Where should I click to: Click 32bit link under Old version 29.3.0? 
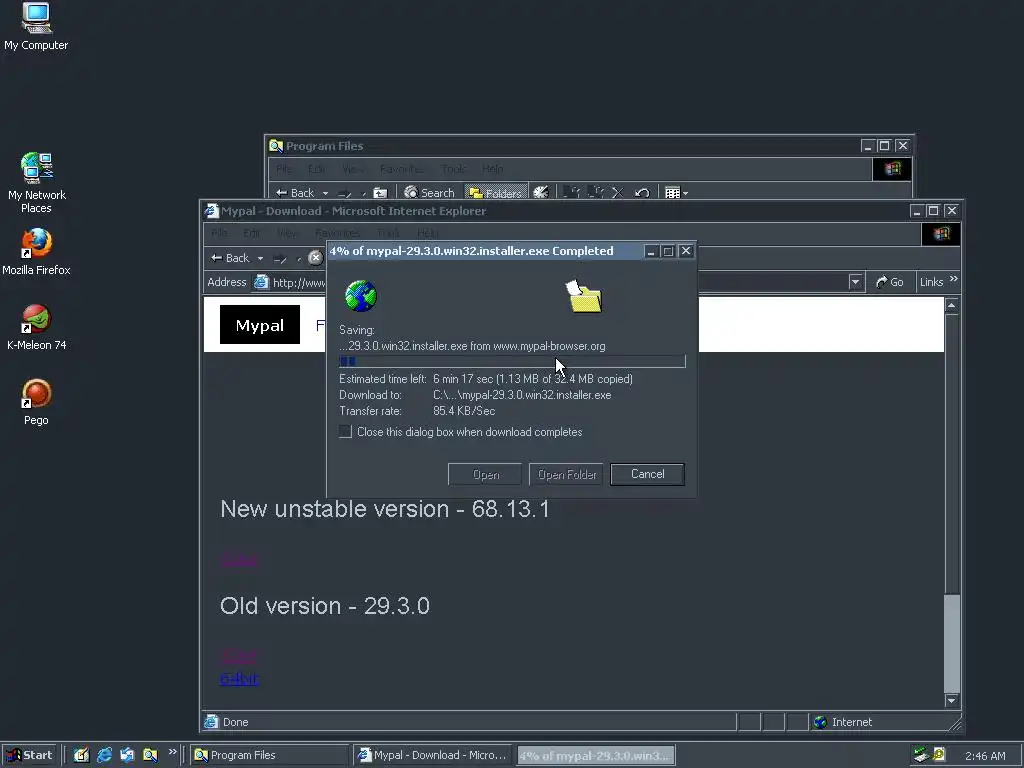click(x=239, y=656)
